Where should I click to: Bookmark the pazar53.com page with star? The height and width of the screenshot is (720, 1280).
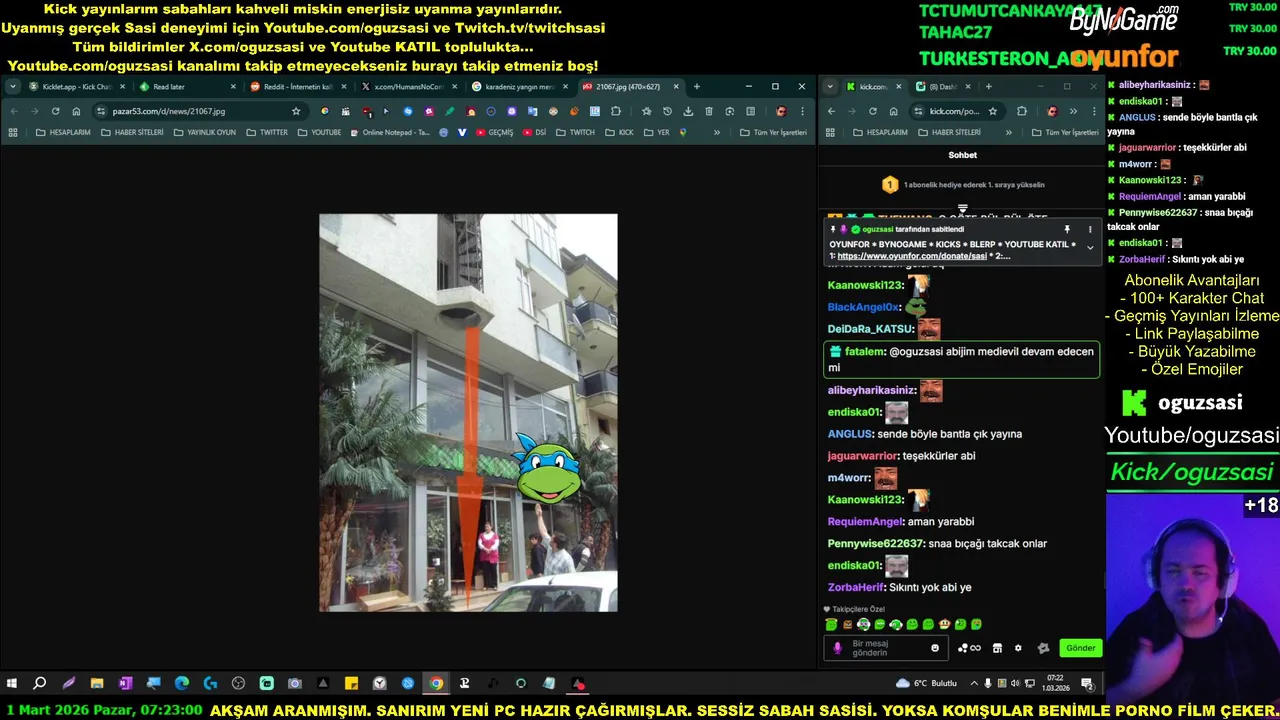point(296,111)
